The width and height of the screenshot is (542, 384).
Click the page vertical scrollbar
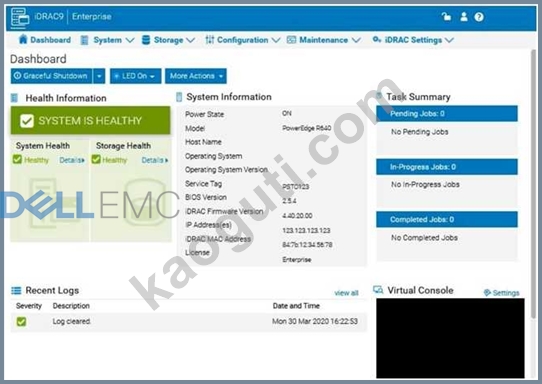coord(533,183)
